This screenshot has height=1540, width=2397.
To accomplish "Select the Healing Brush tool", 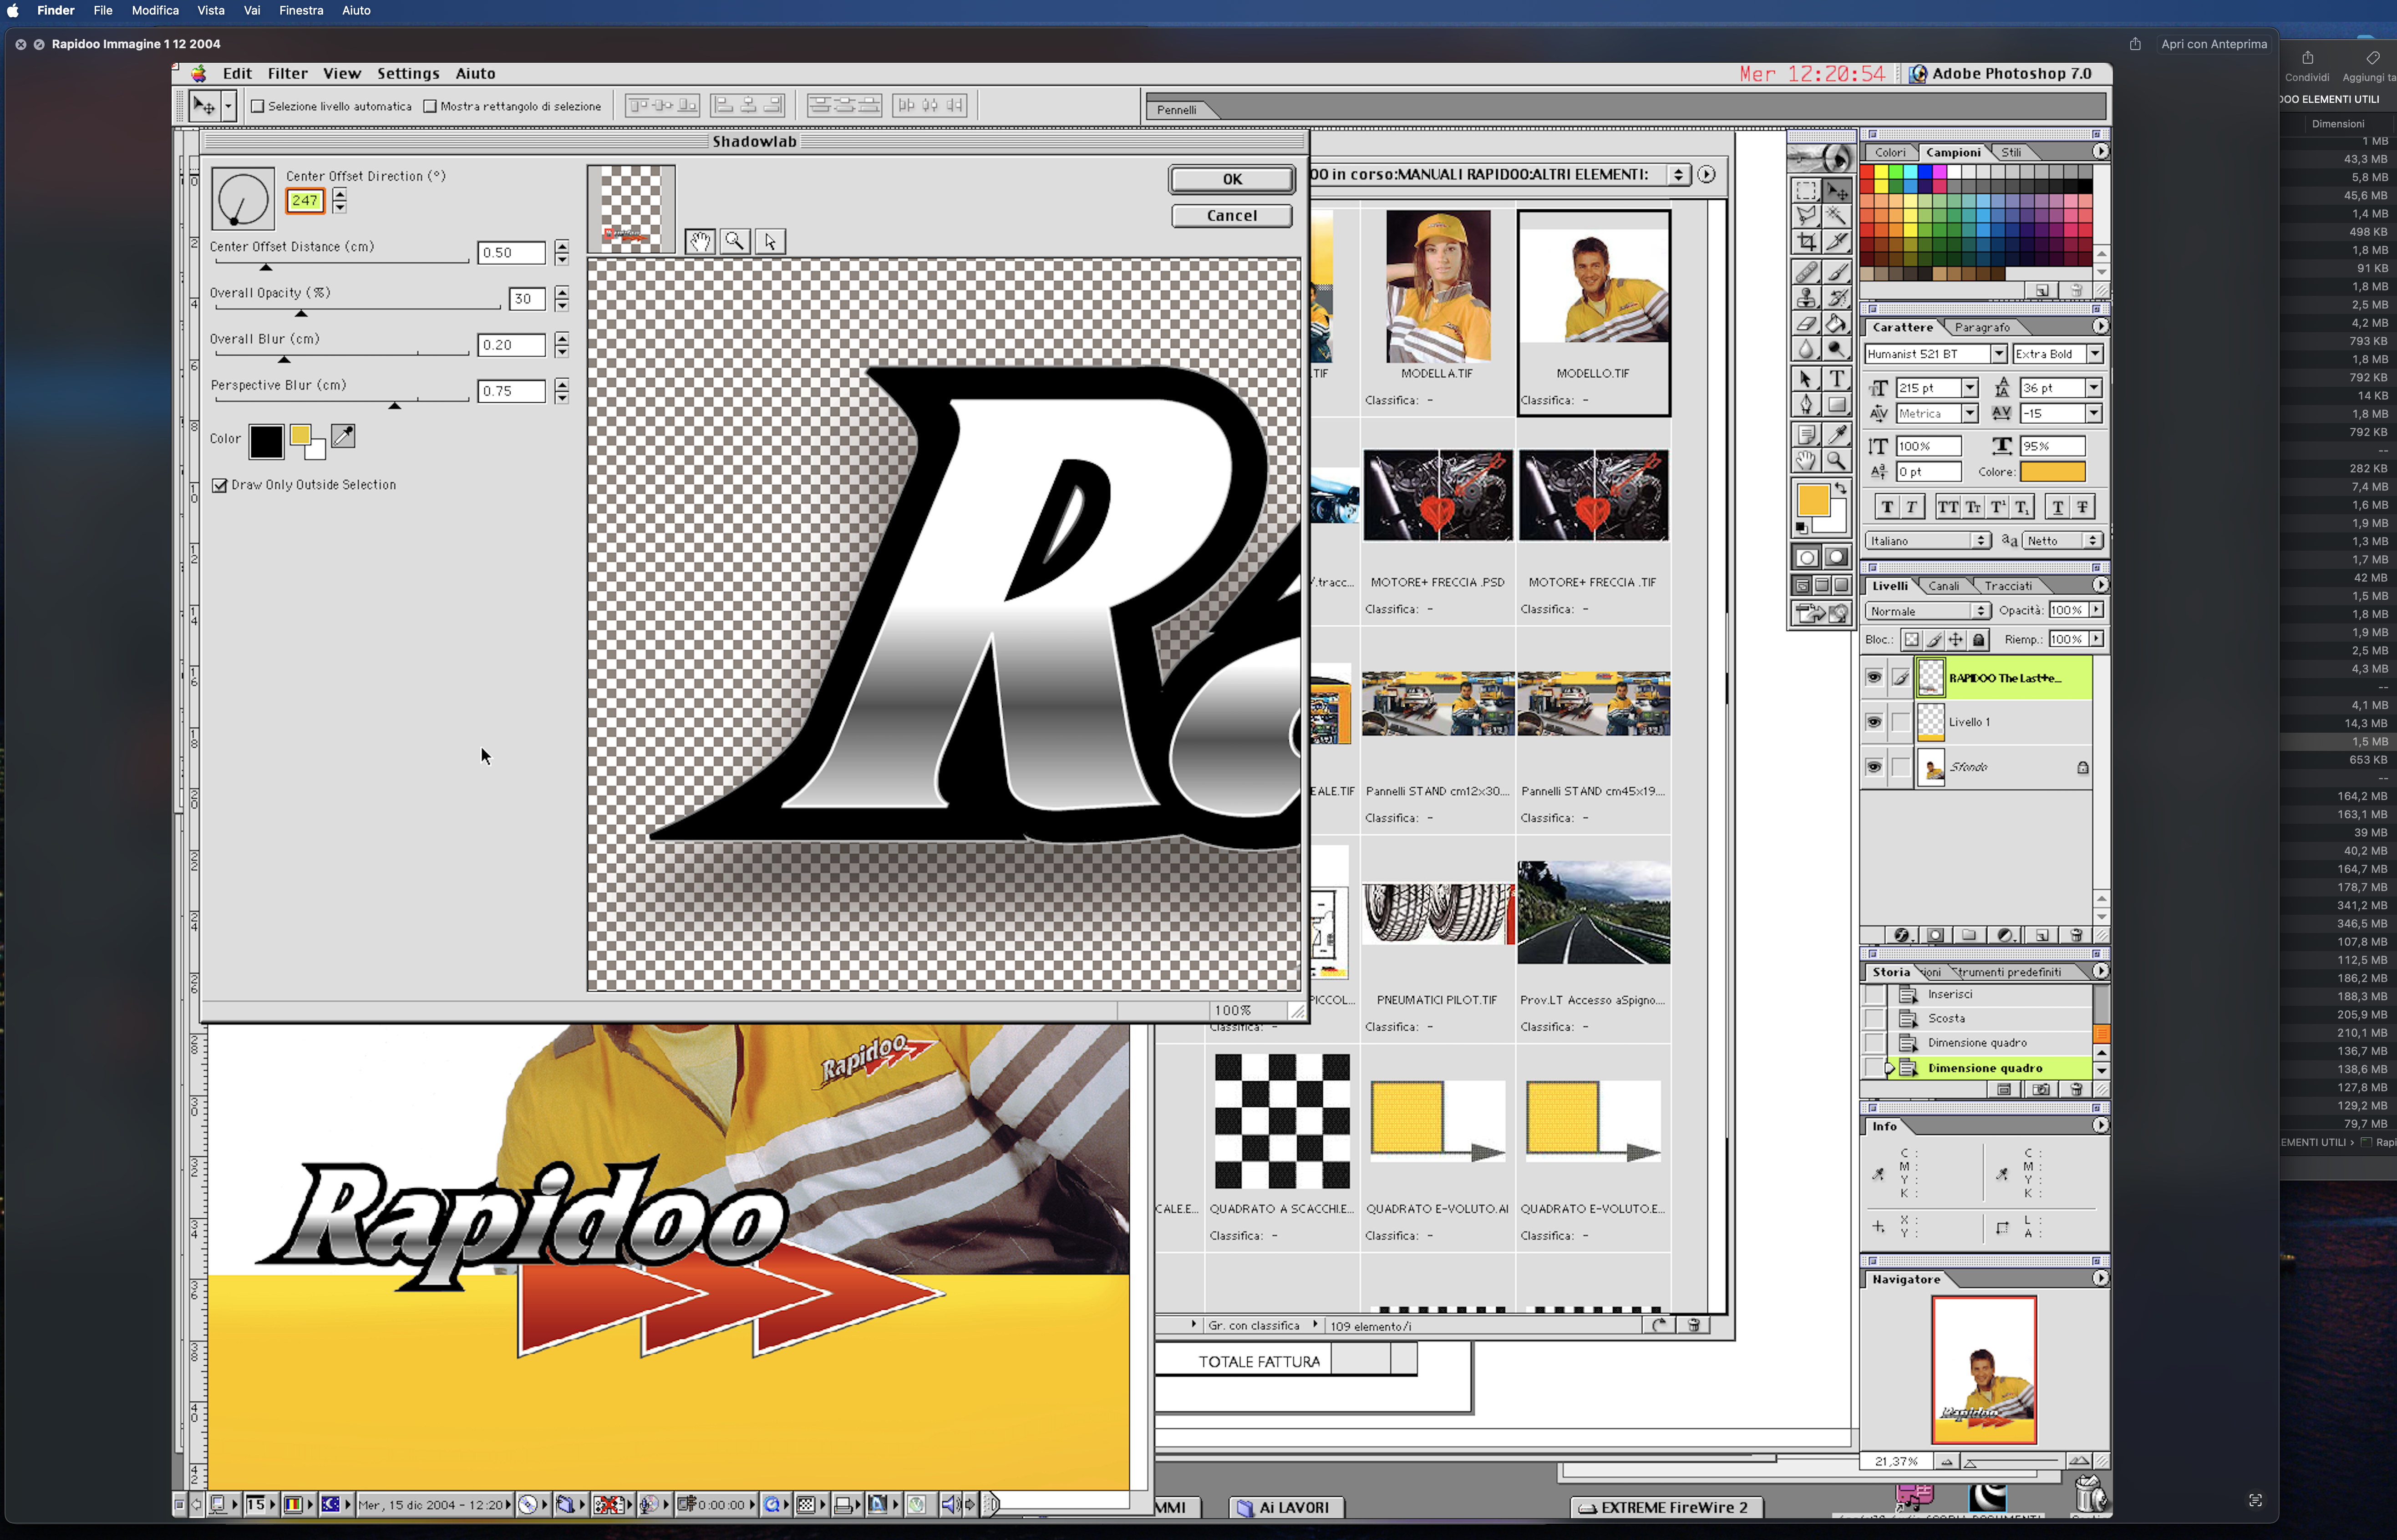I will click(1806, 273).
